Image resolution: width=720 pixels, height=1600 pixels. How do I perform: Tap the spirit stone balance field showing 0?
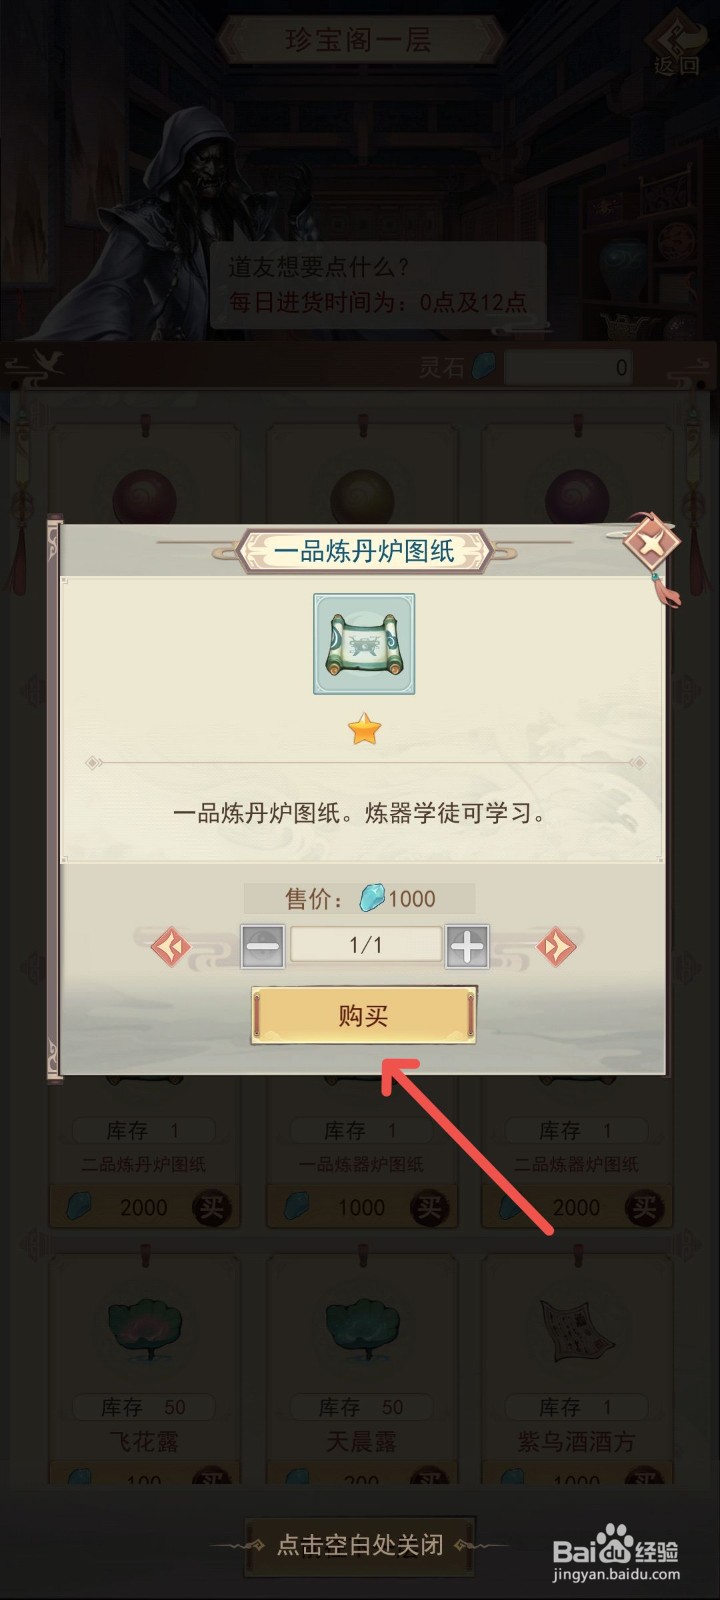click(x=569, y=368)
